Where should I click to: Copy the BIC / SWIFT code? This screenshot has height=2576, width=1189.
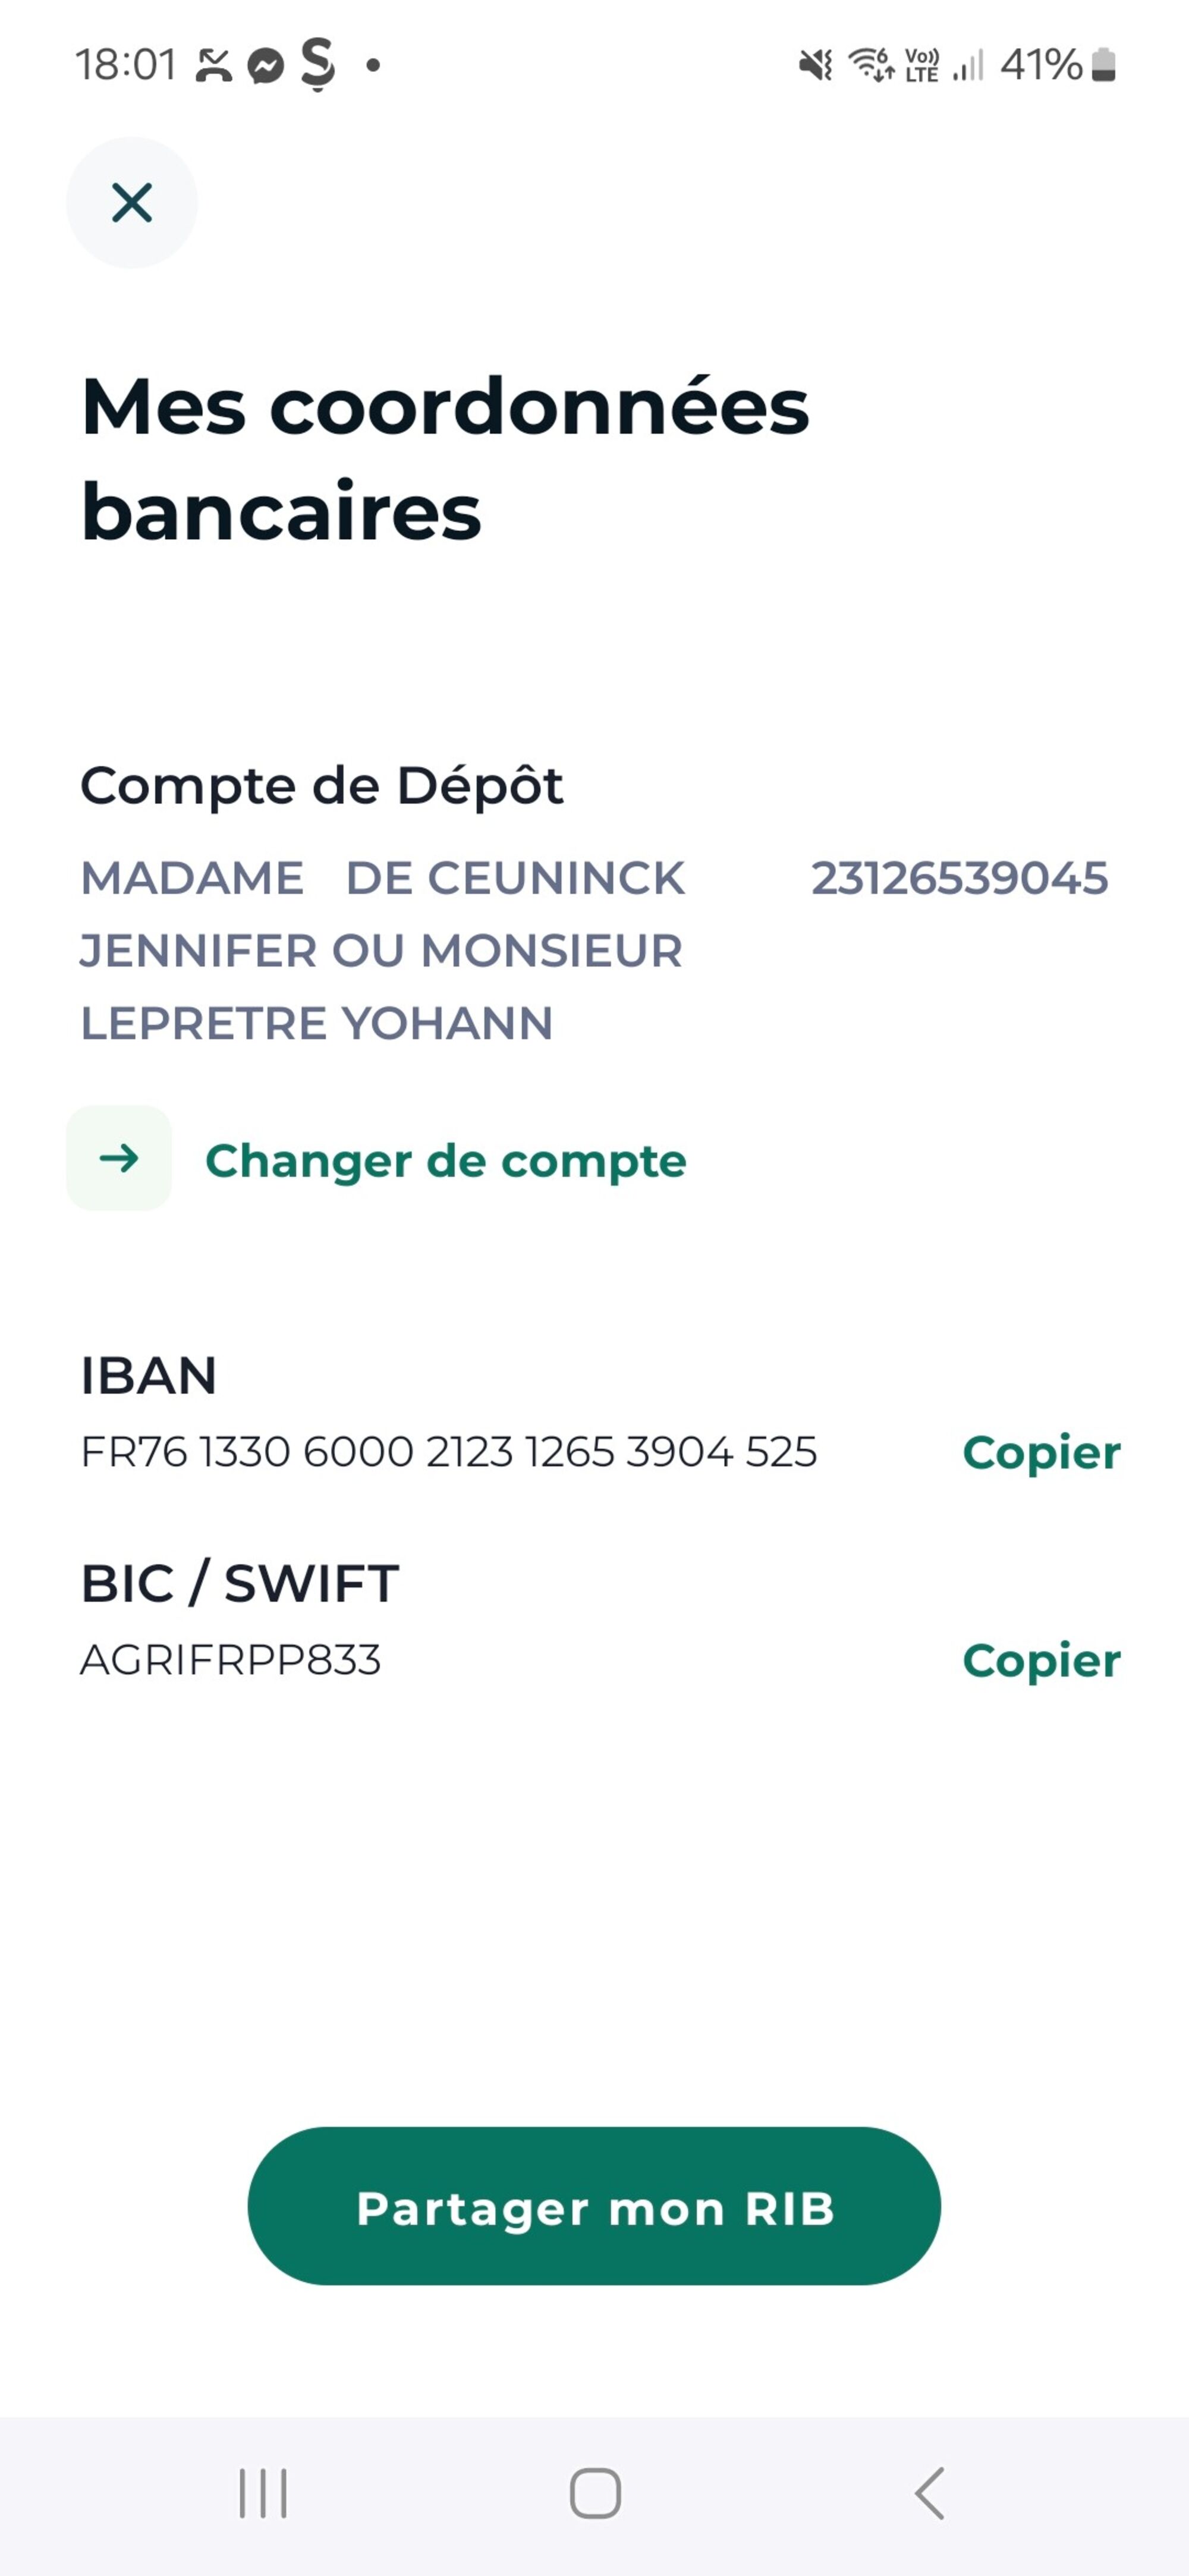[x=1040, y=1660]
